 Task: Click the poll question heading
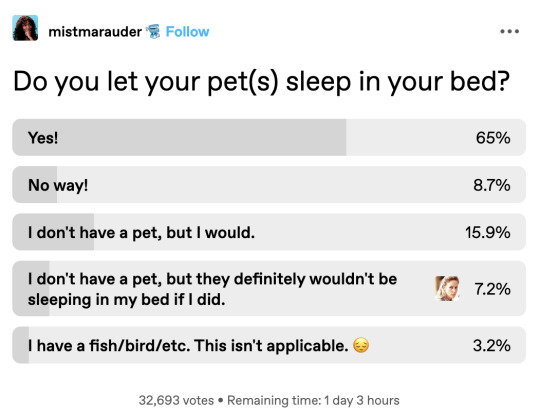[261, 82]
